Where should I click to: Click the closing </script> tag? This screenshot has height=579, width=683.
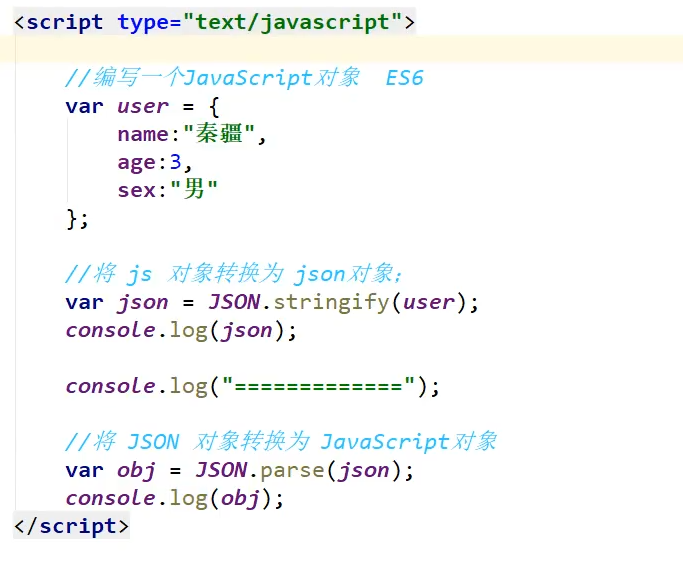pyautogui.click(x=71, y=526)
